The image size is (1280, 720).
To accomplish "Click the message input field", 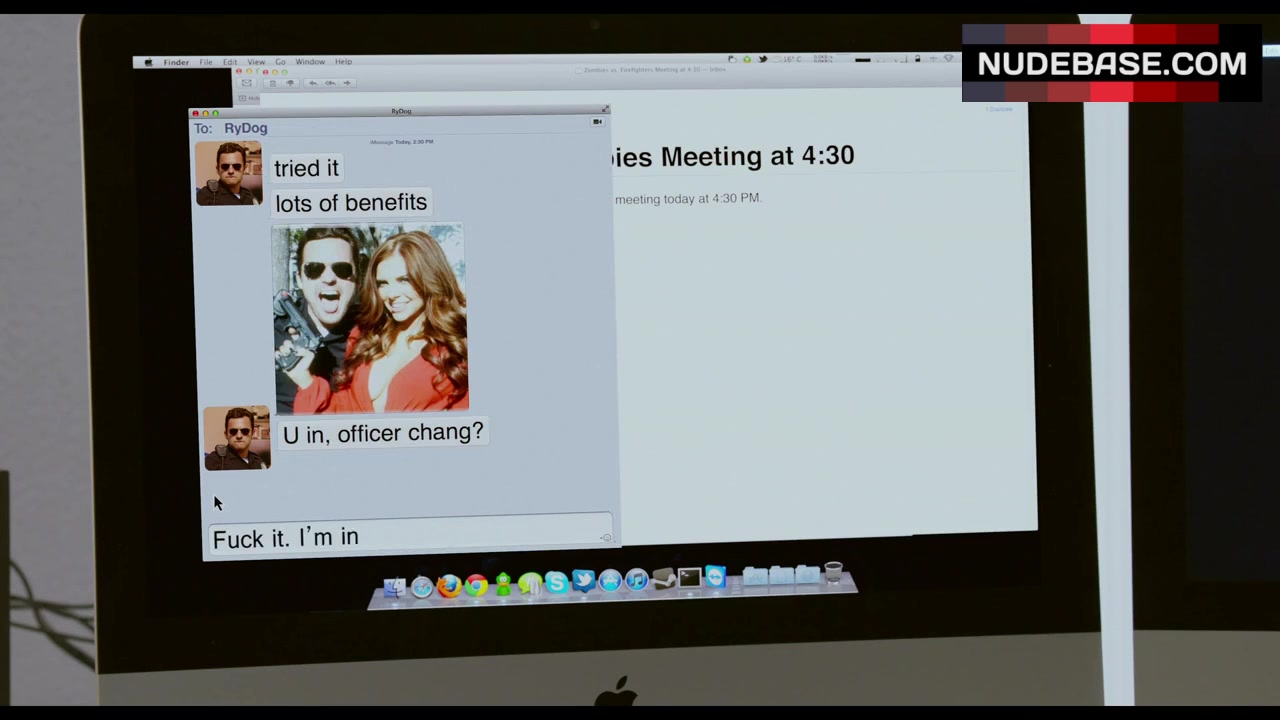I will coord(405,538).
